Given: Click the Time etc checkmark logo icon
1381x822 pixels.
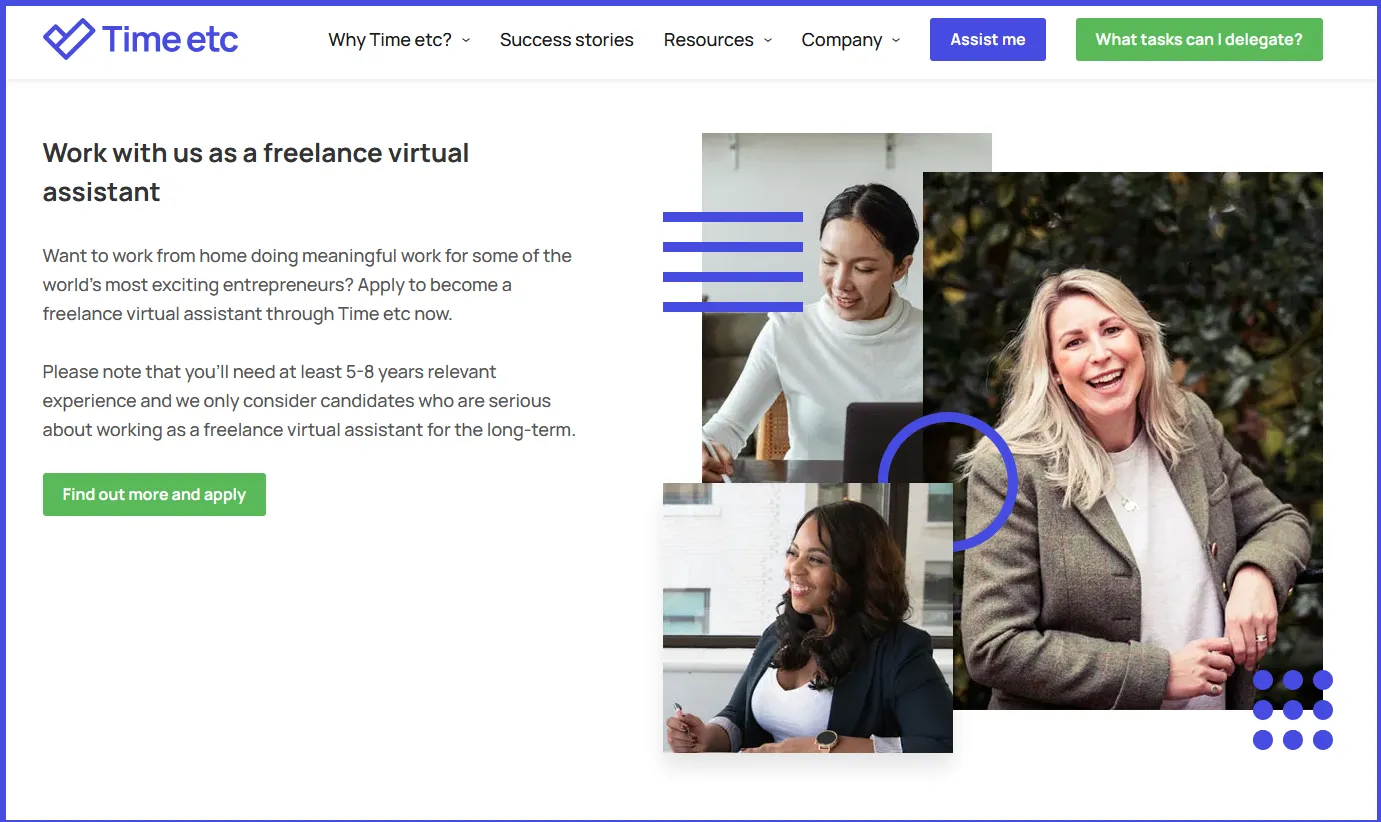Looking at the screenshot, I should coord(69,40).
